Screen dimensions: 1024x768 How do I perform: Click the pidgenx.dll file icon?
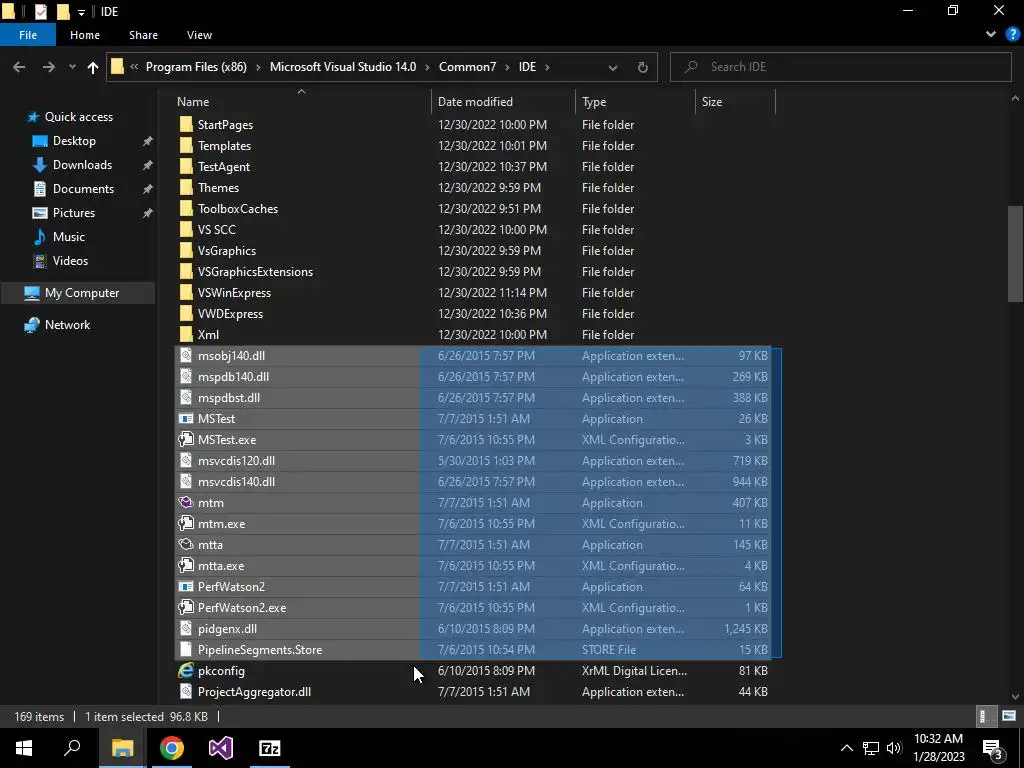tap(186, 629)
